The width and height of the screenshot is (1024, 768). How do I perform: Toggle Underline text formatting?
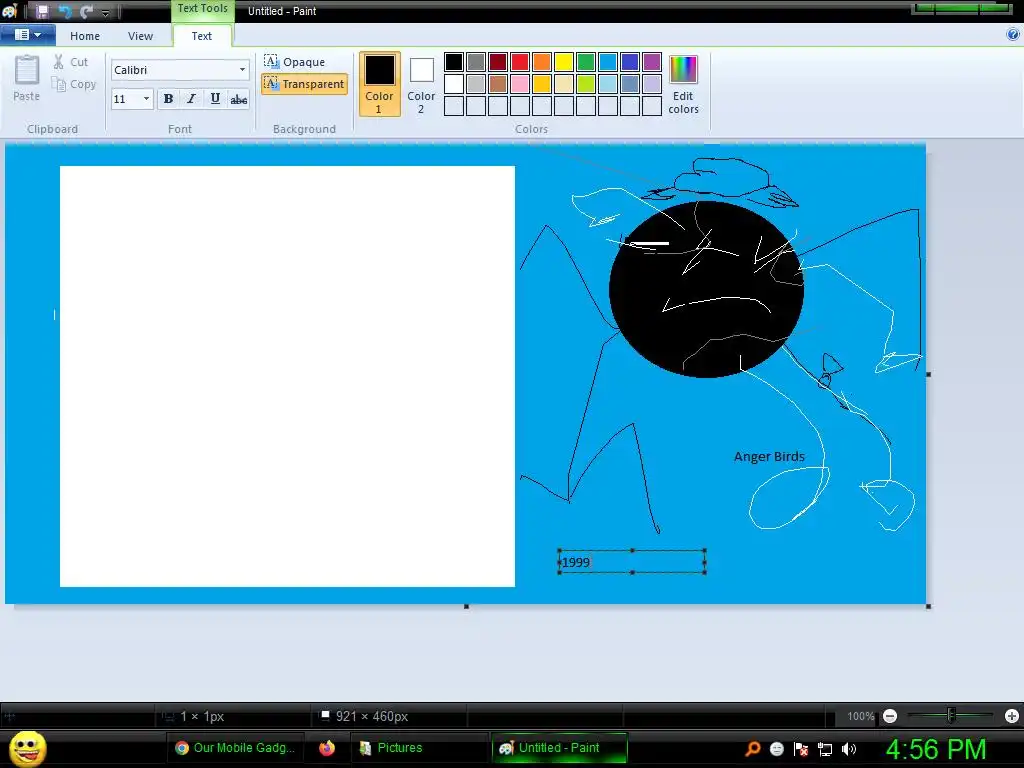coord(215,99)
